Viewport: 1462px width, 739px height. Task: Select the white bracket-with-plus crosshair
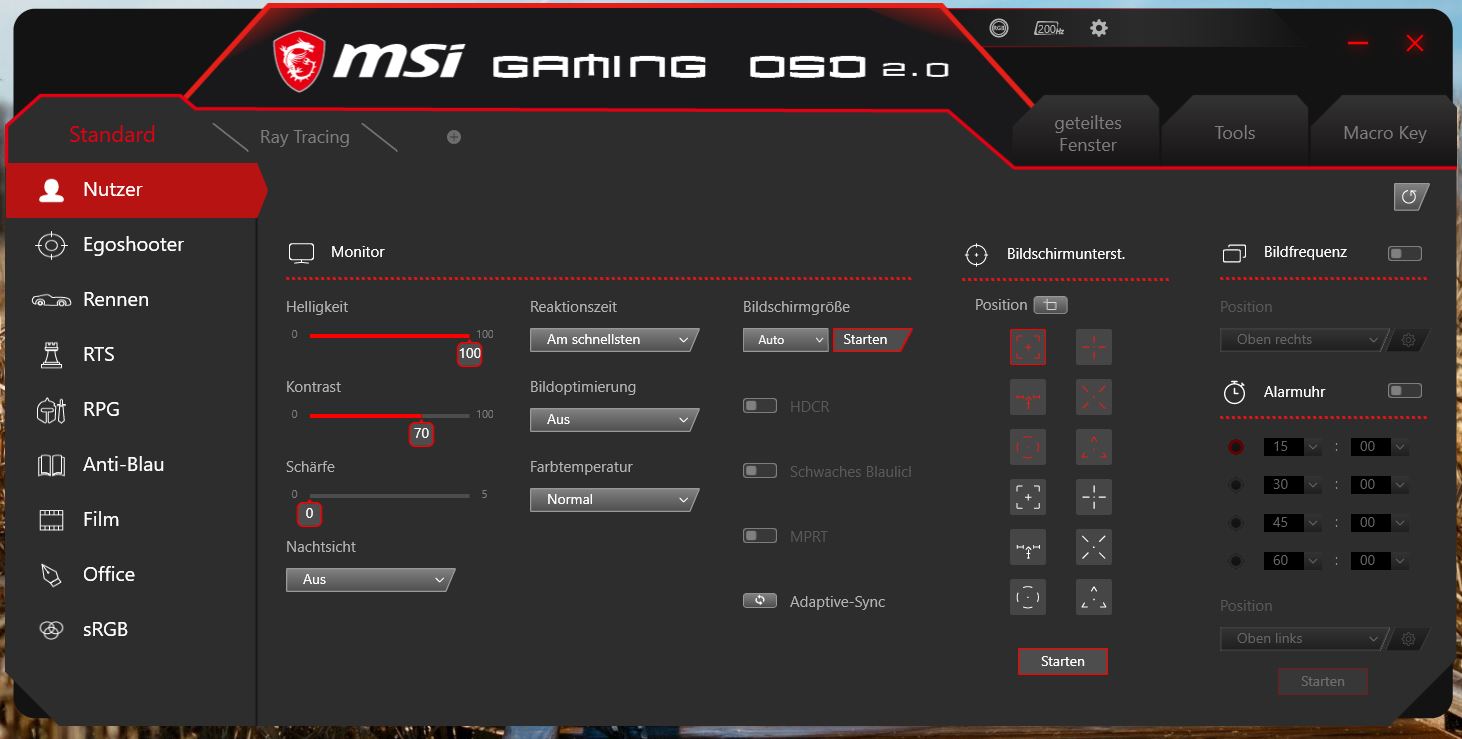pos(1028,497)
